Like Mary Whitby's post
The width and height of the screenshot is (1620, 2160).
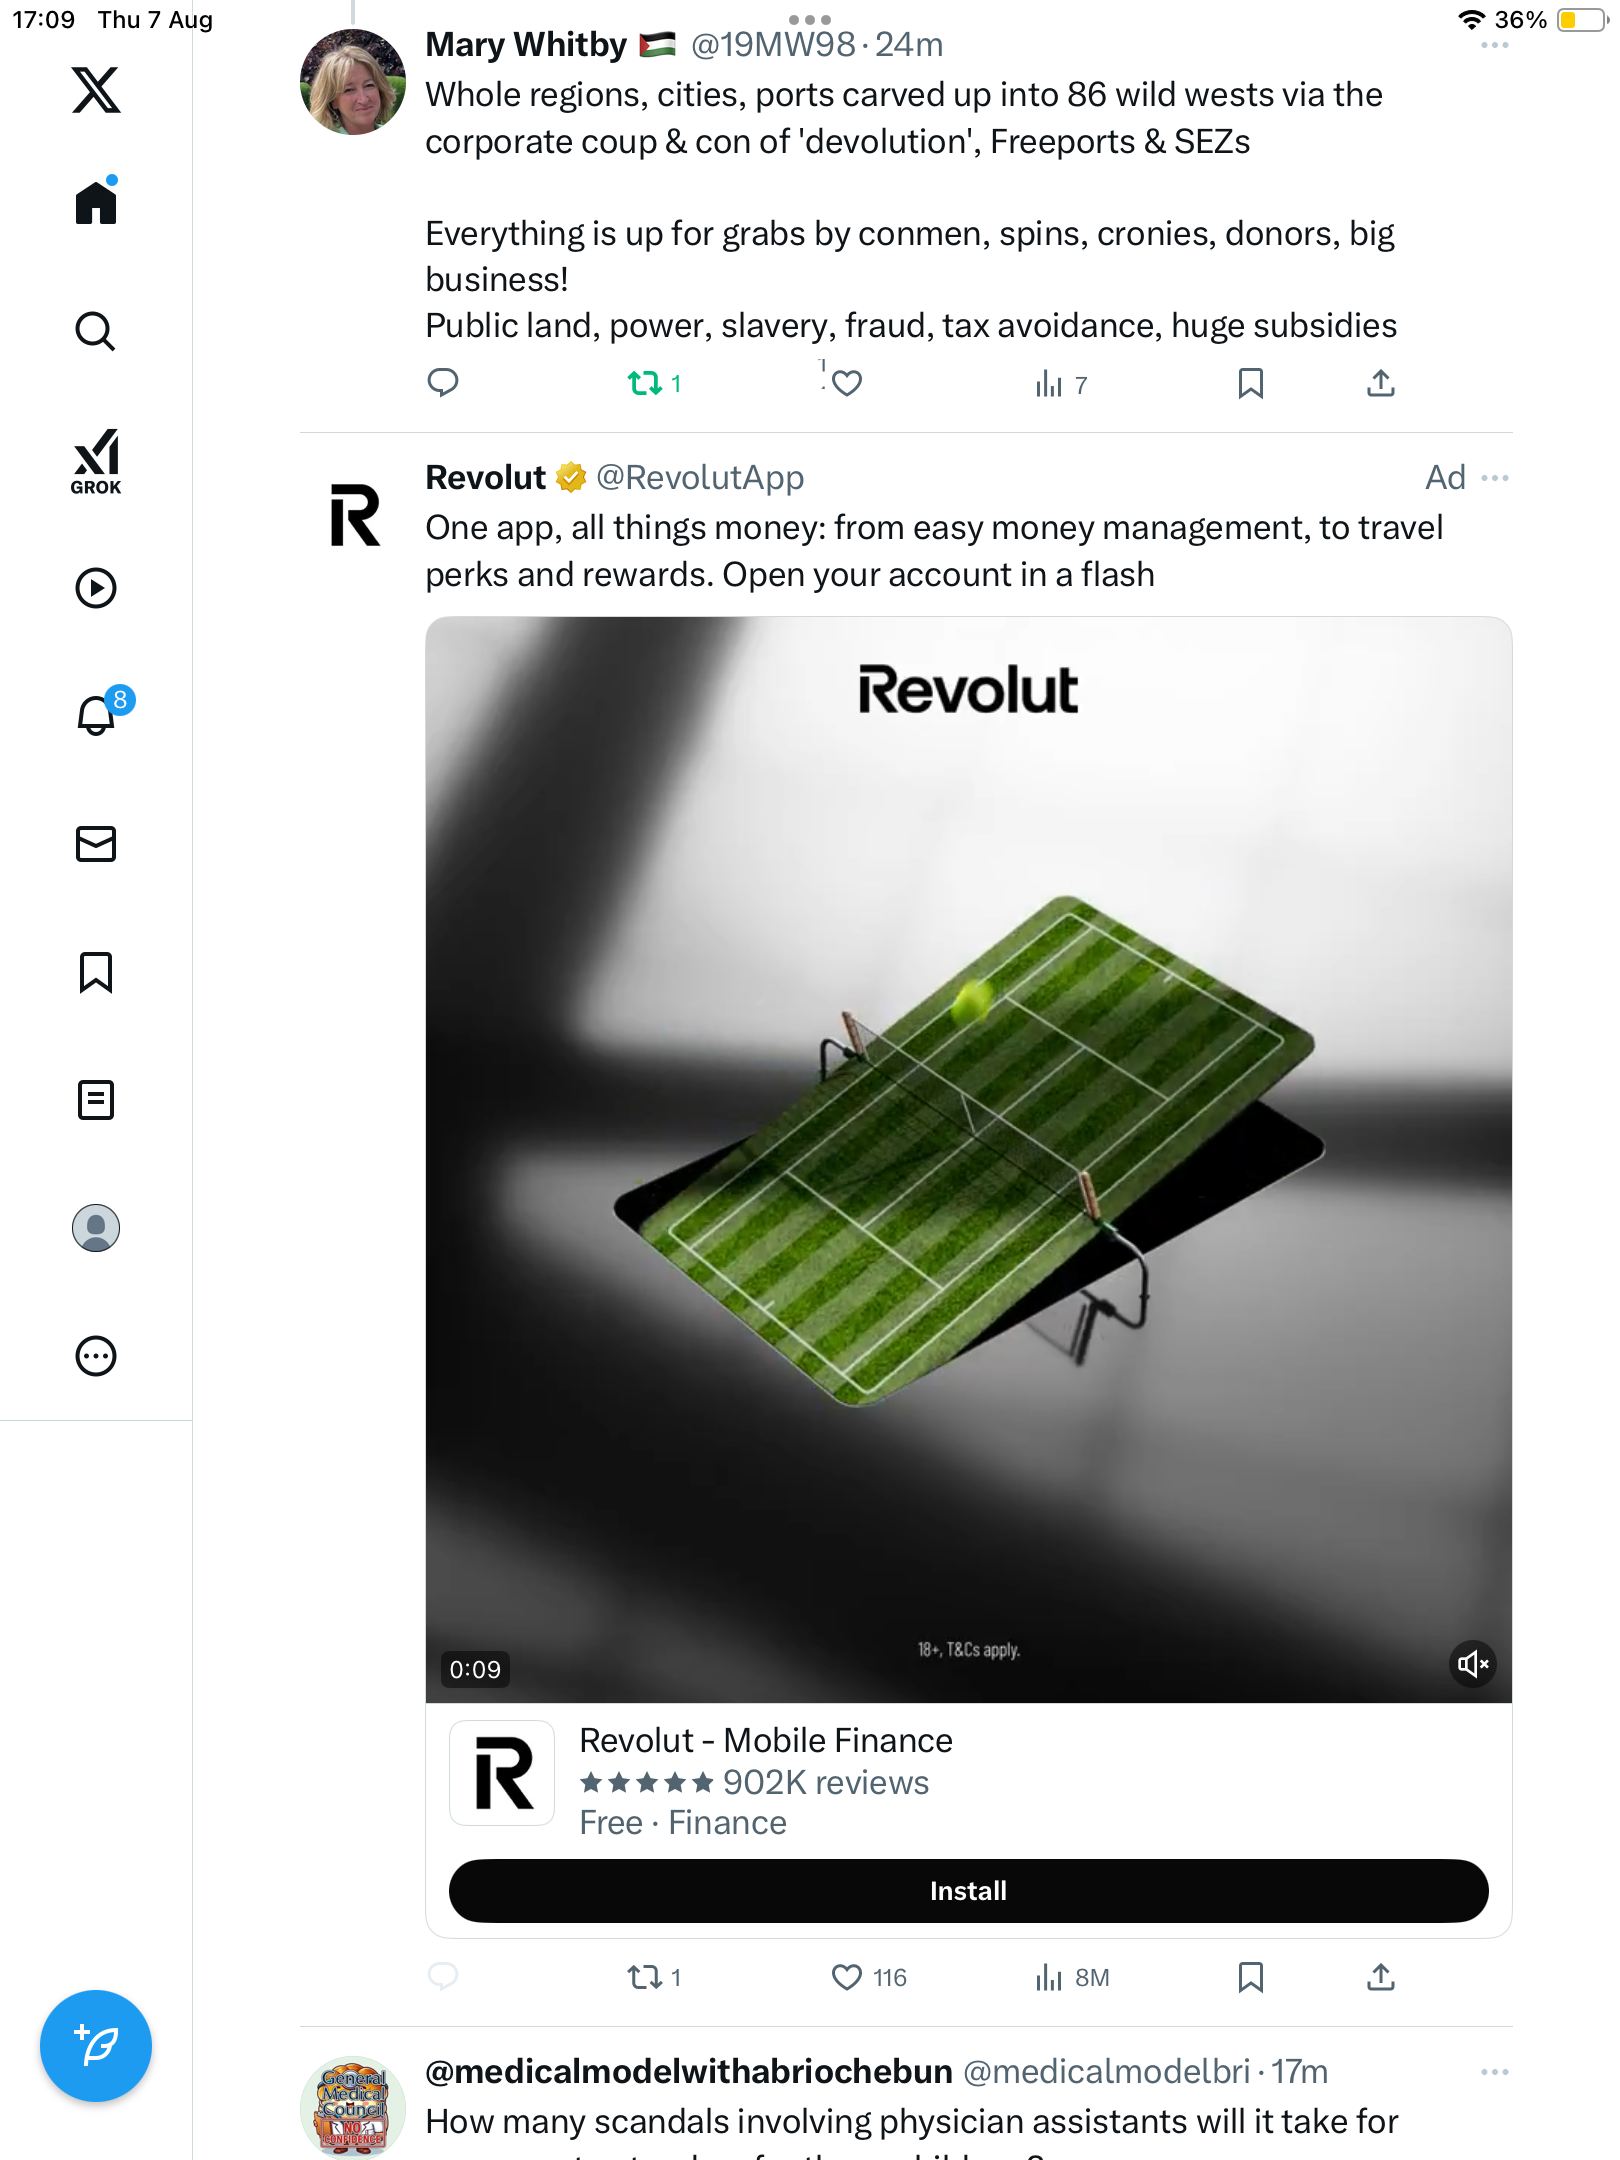point(847,383)
